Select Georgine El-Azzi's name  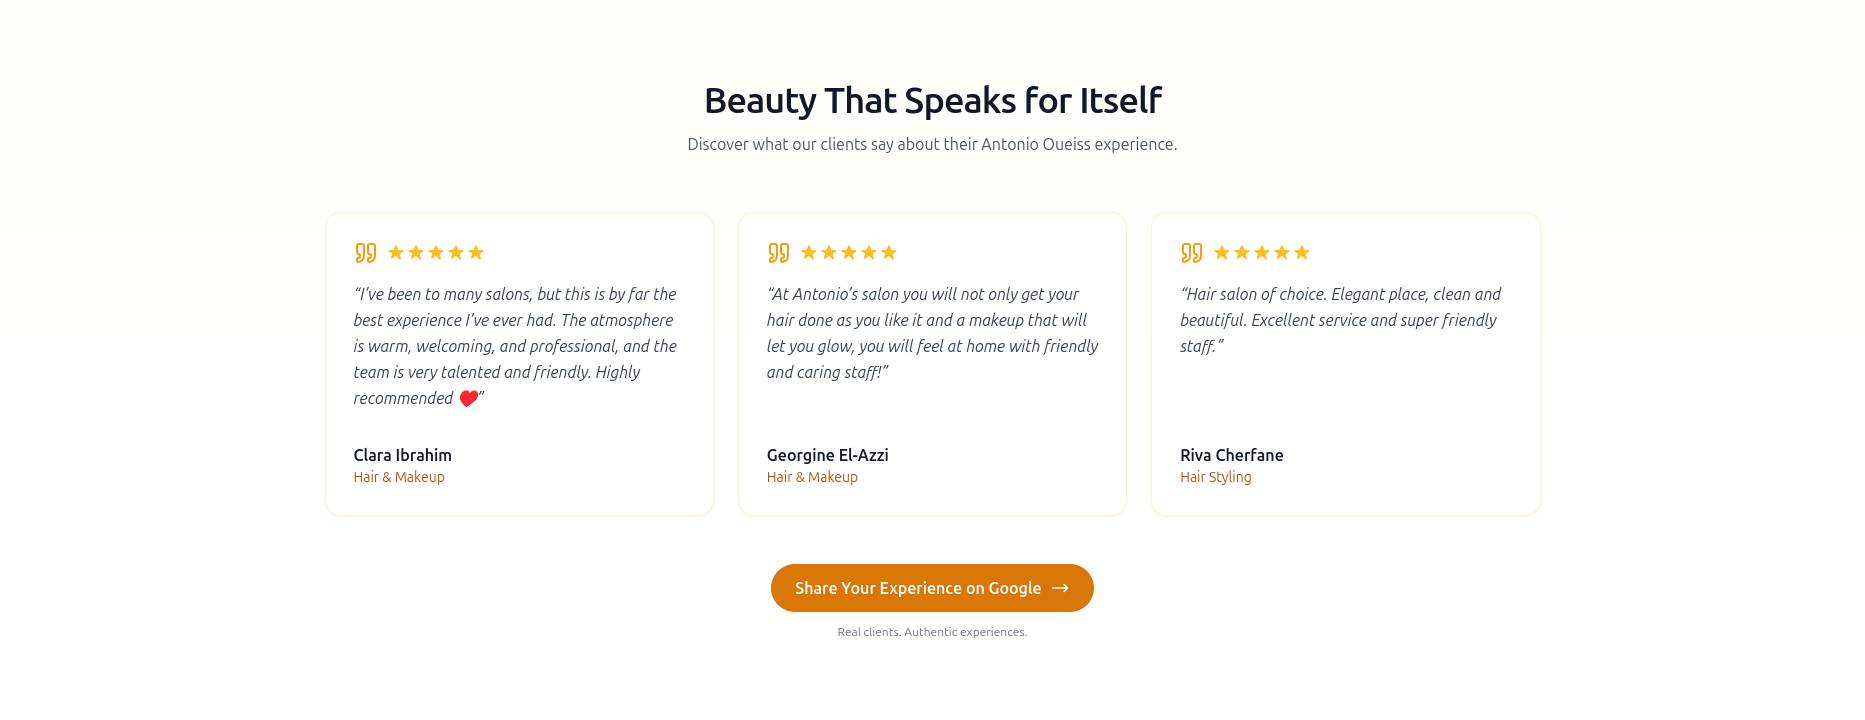click(827, 455)
